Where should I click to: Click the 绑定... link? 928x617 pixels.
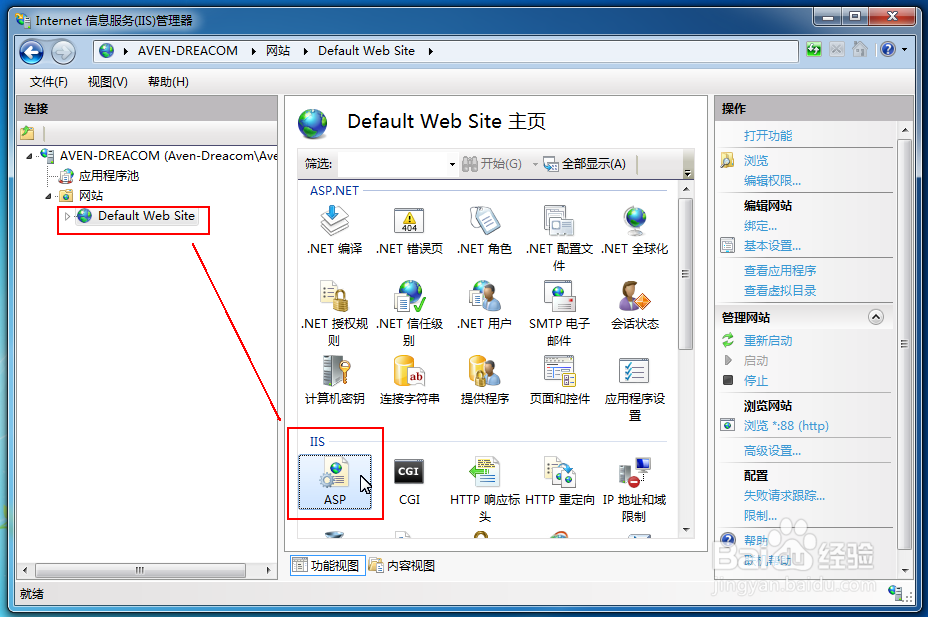click(760, 225)
